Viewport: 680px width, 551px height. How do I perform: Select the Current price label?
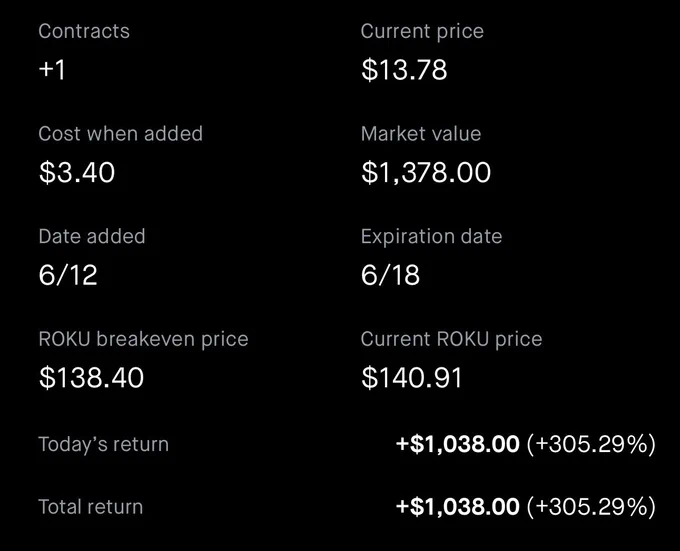pos(422,31)
